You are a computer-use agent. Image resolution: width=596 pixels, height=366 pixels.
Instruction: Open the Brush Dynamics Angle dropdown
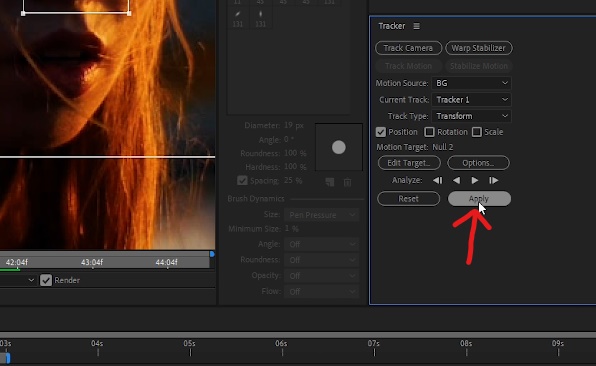click(x=322, y=244)
